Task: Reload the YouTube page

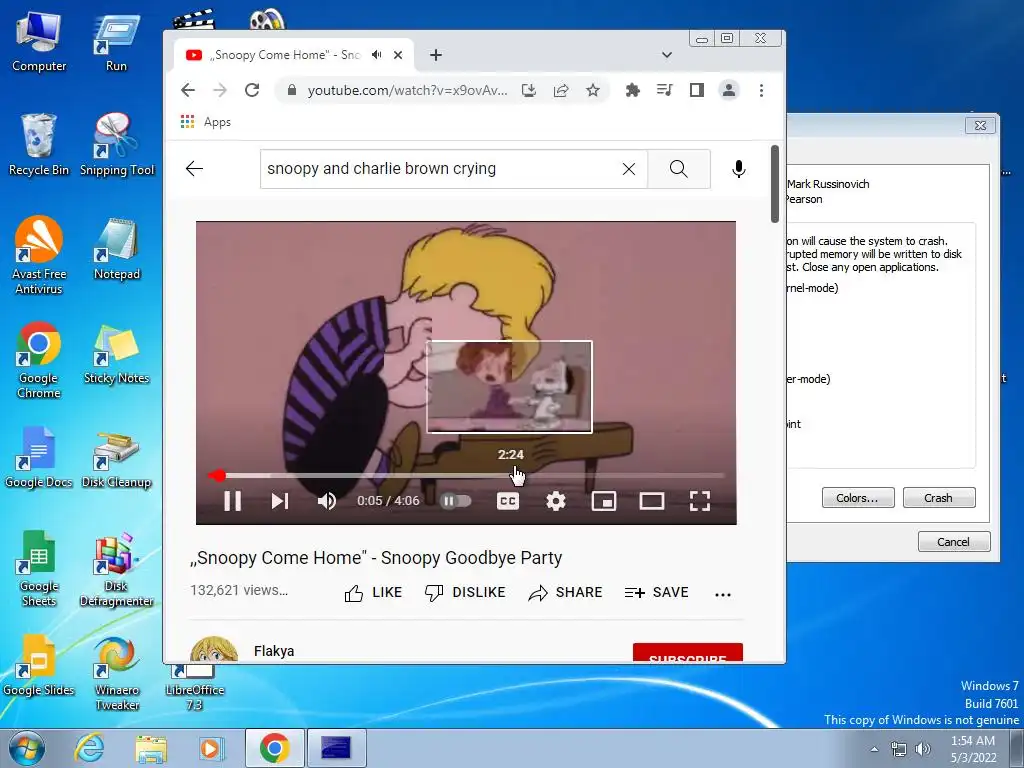Action: pyautogui.click(x=252, y=90)
